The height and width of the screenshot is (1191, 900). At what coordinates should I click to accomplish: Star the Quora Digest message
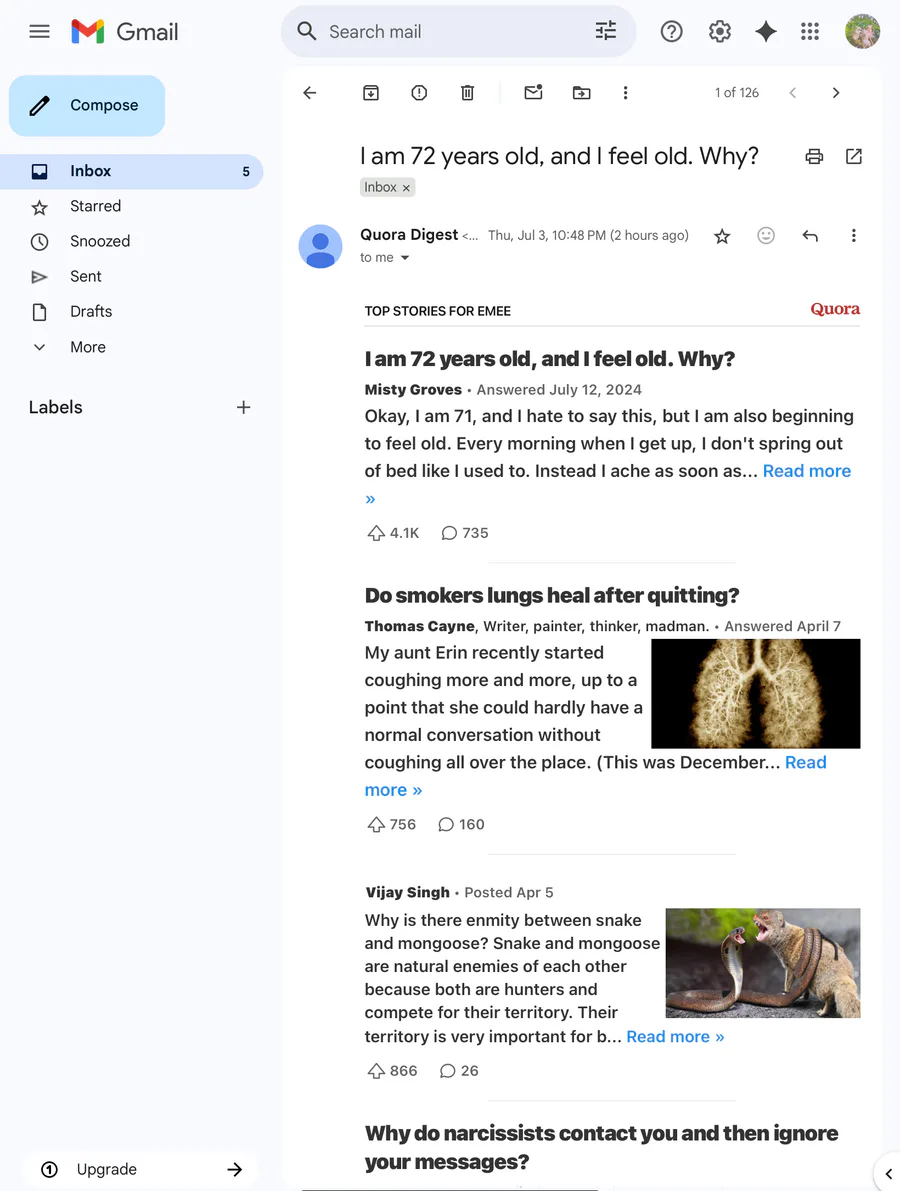click(x=722, y=236)
